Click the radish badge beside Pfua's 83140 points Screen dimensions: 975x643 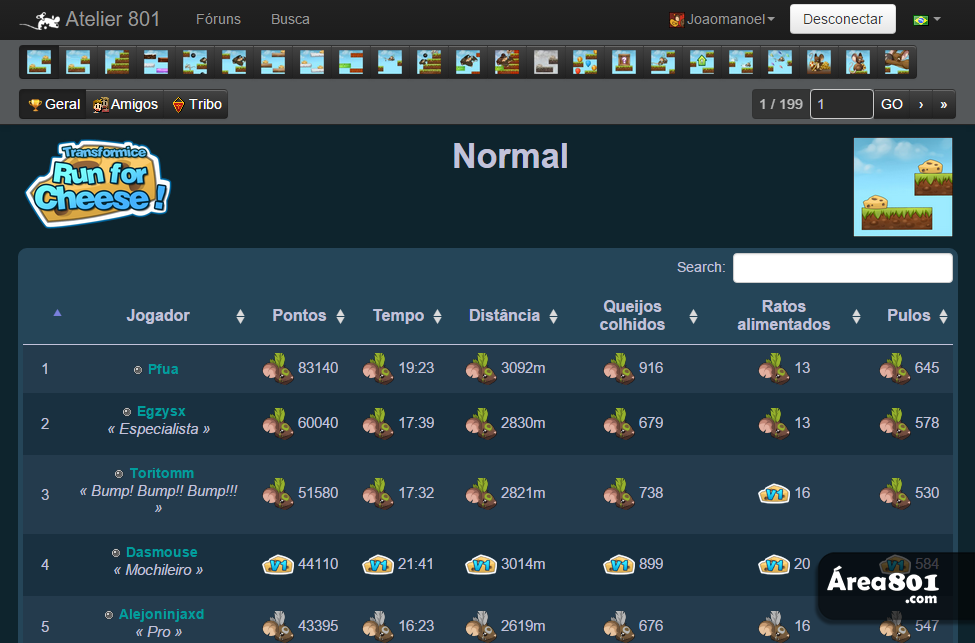278,369
